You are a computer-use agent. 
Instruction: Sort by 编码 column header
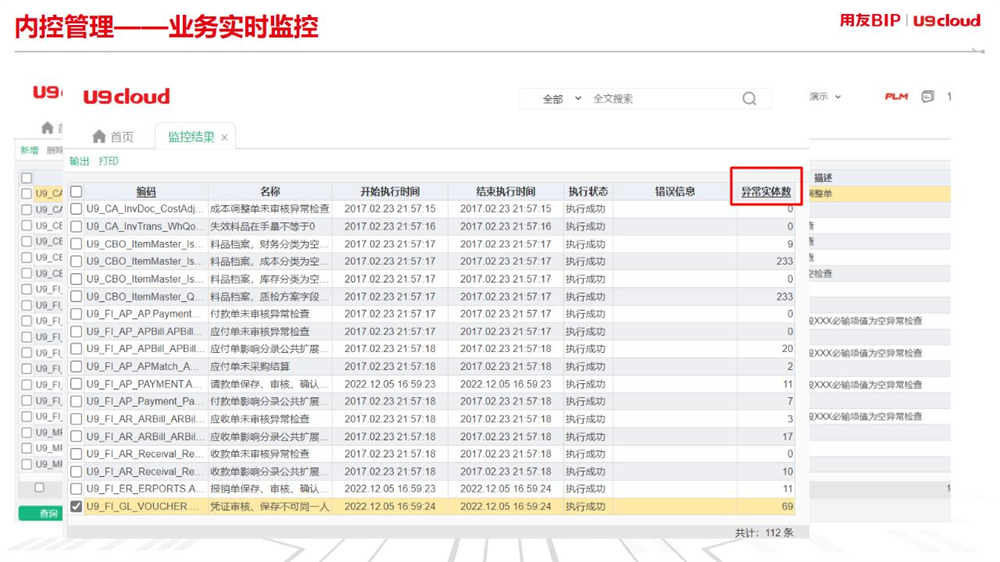(x=146, y=191)
